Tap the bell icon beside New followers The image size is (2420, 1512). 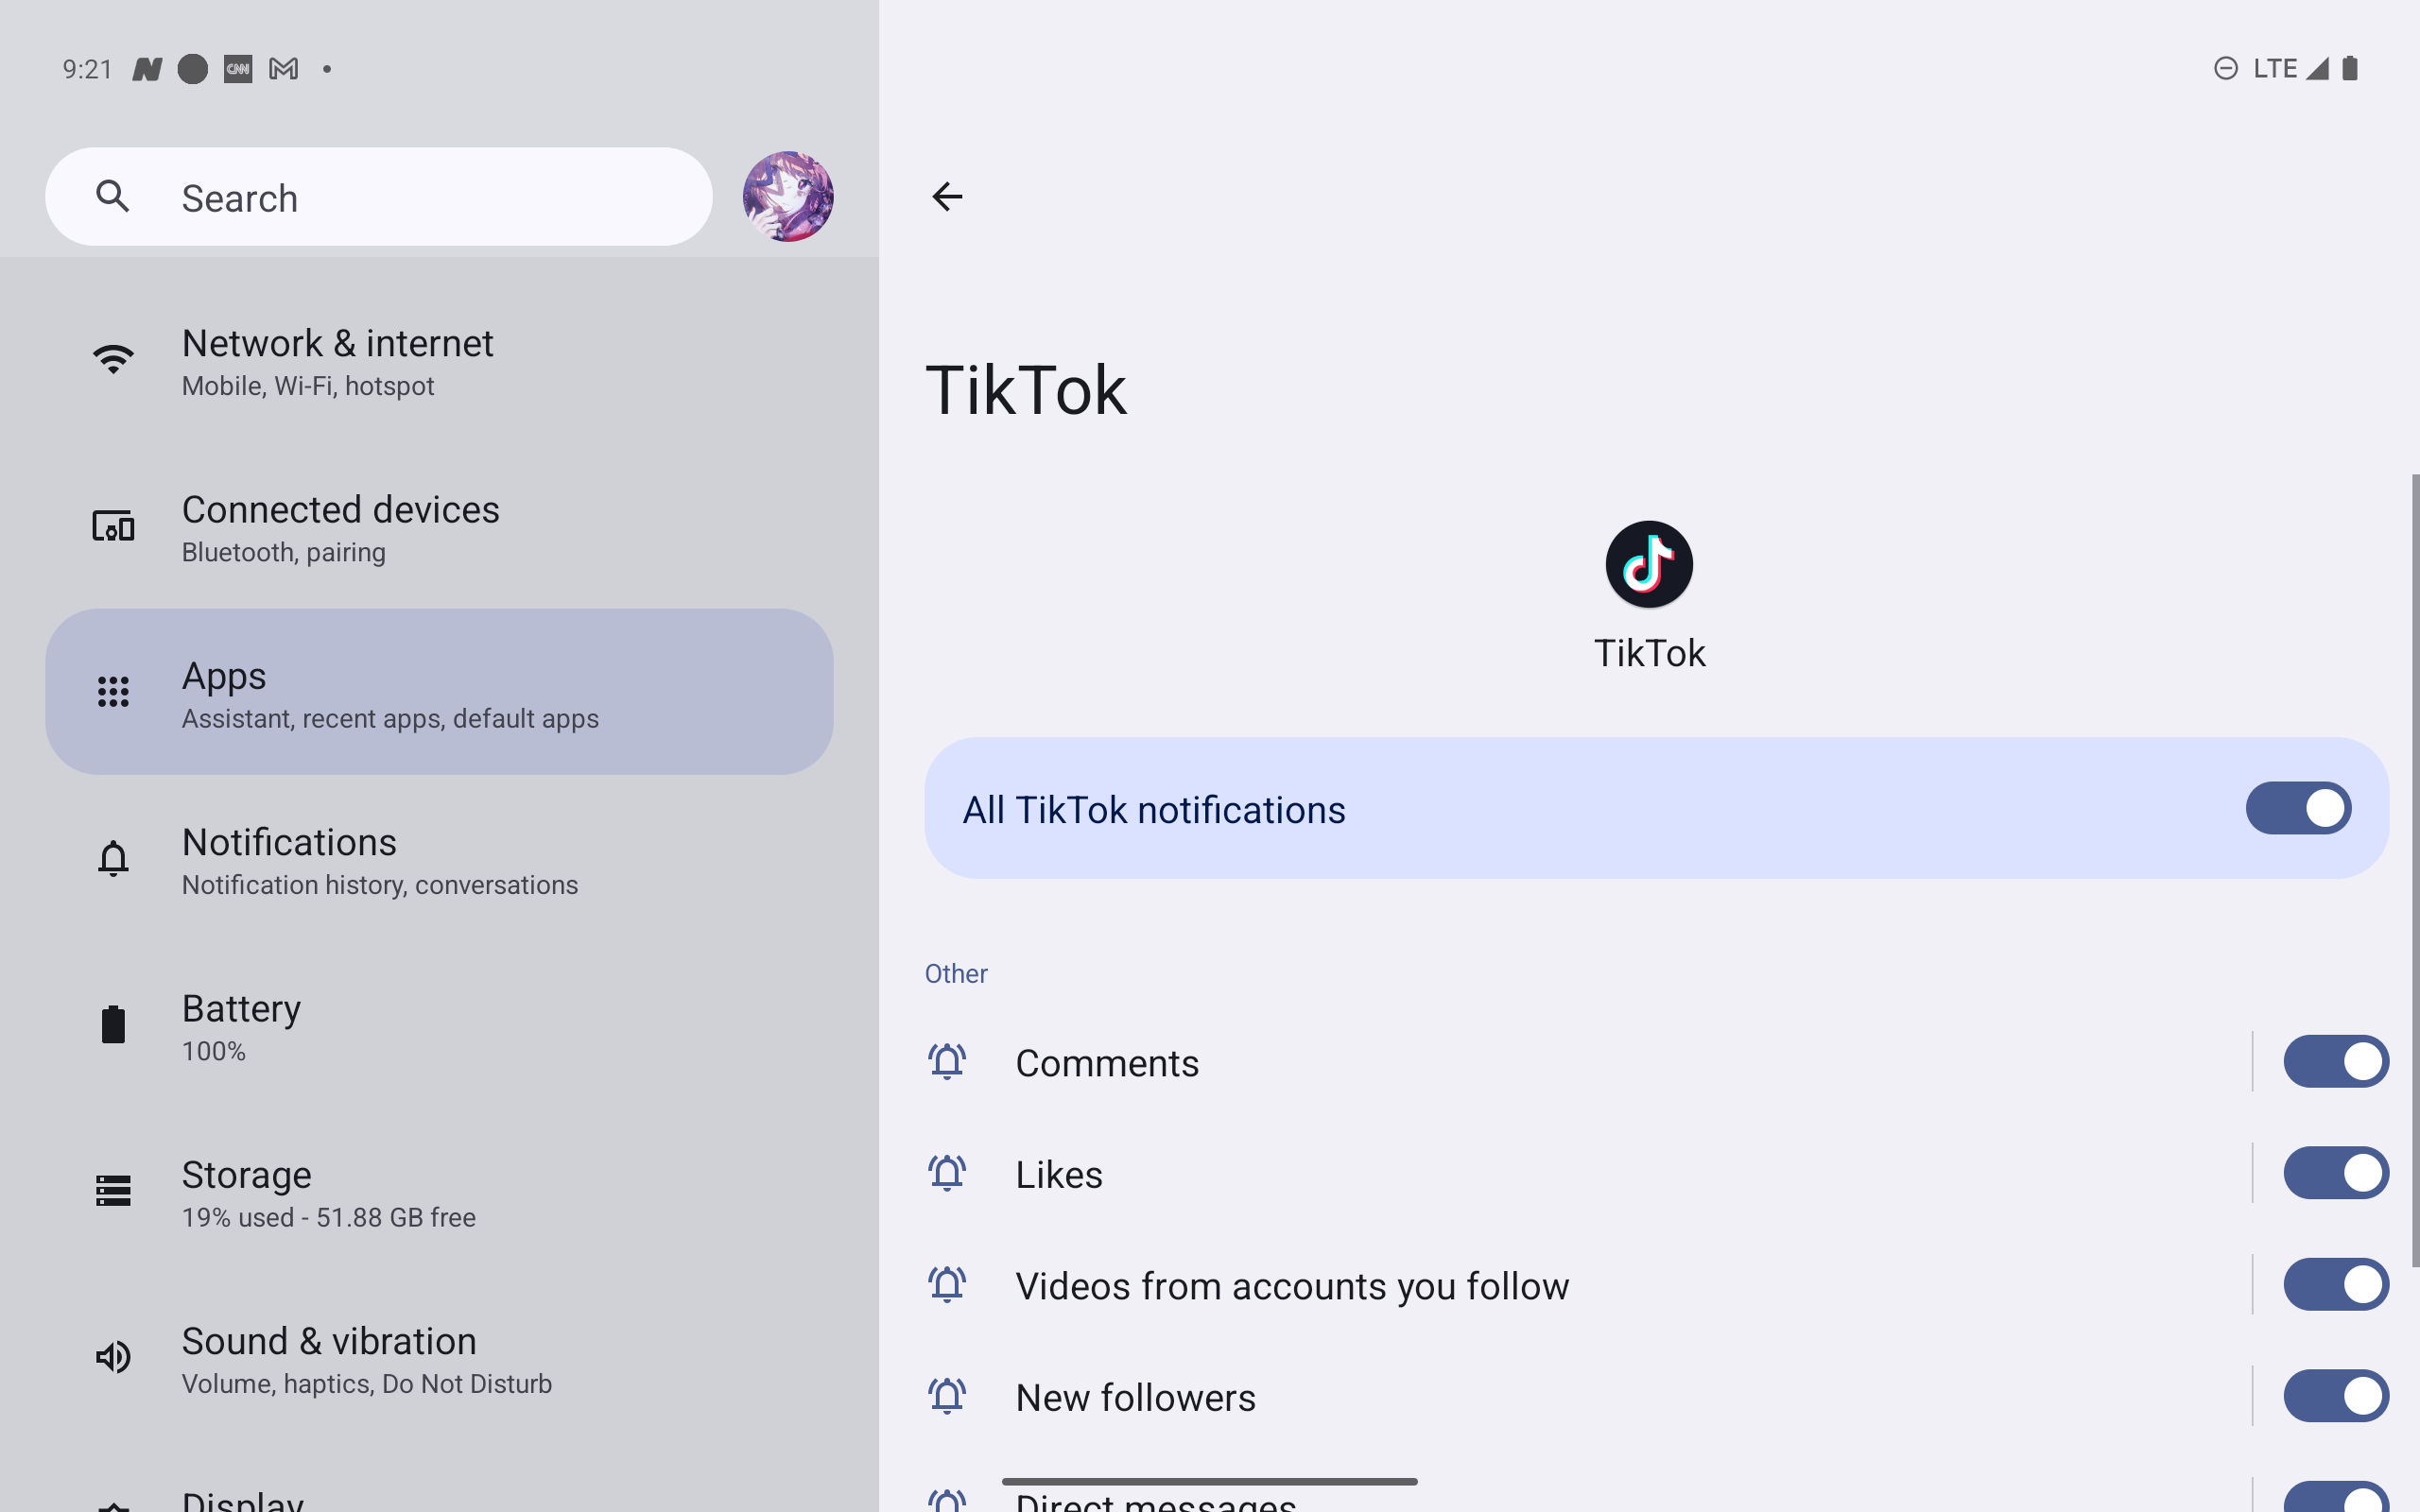coord(947,1396)
